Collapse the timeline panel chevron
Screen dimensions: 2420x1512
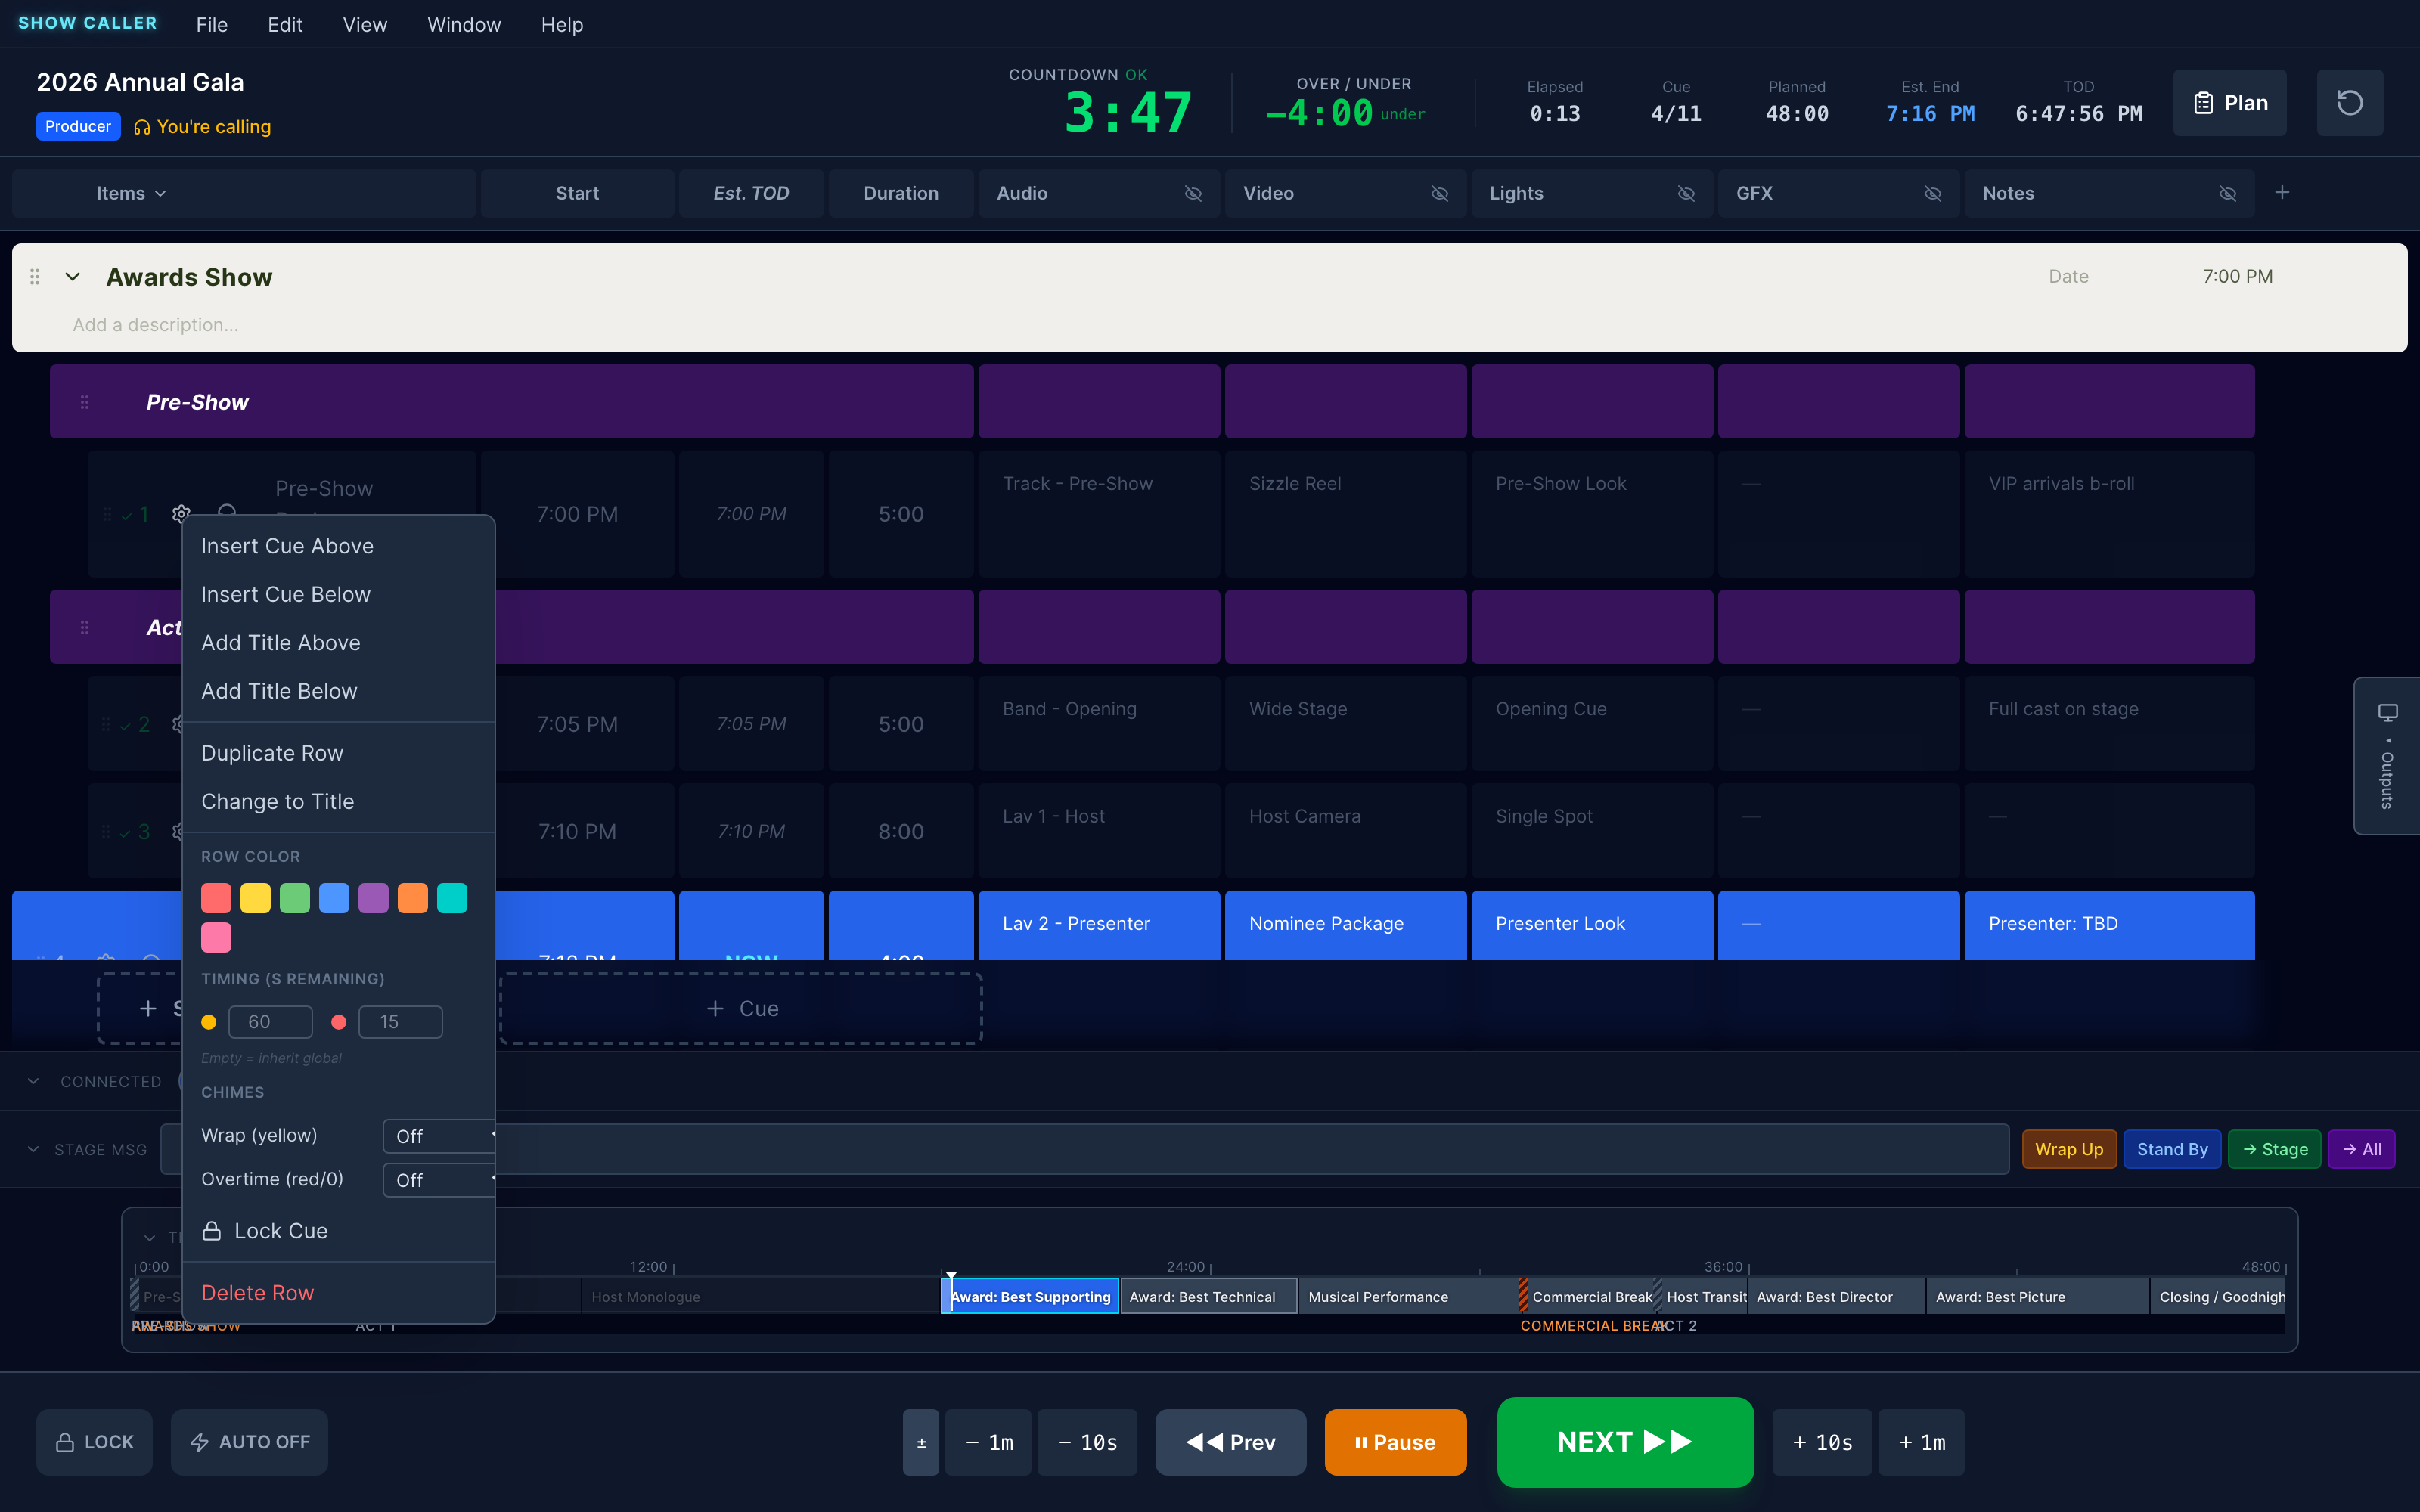coord(150,1238)
